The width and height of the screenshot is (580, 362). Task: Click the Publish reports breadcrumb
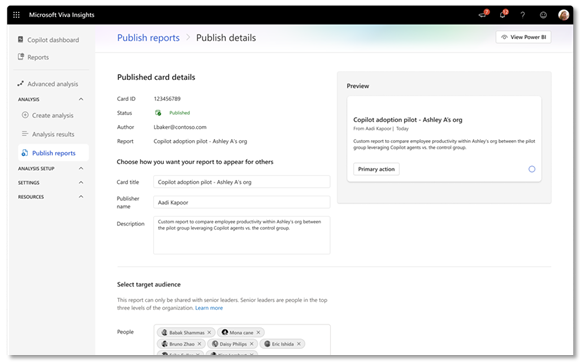point(148,38)
